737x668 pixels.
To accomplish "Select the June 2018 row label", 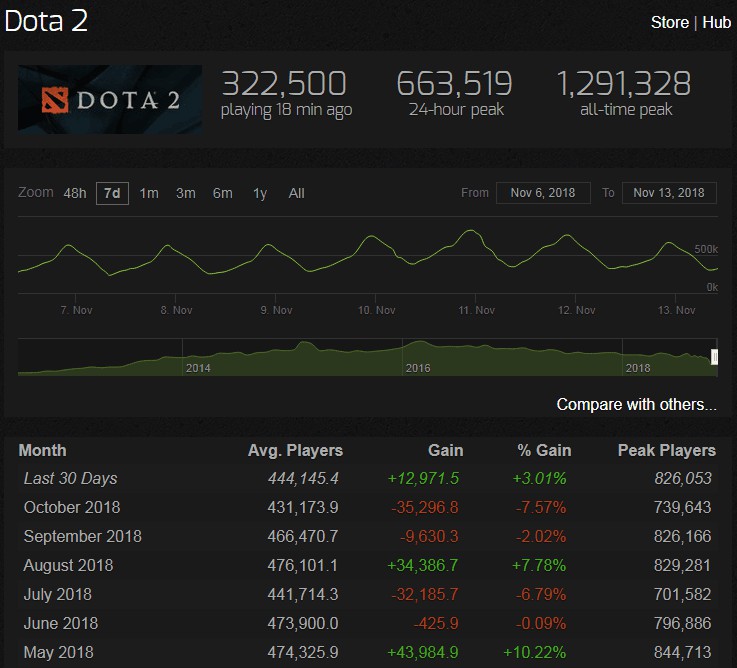I will point(61,623).
